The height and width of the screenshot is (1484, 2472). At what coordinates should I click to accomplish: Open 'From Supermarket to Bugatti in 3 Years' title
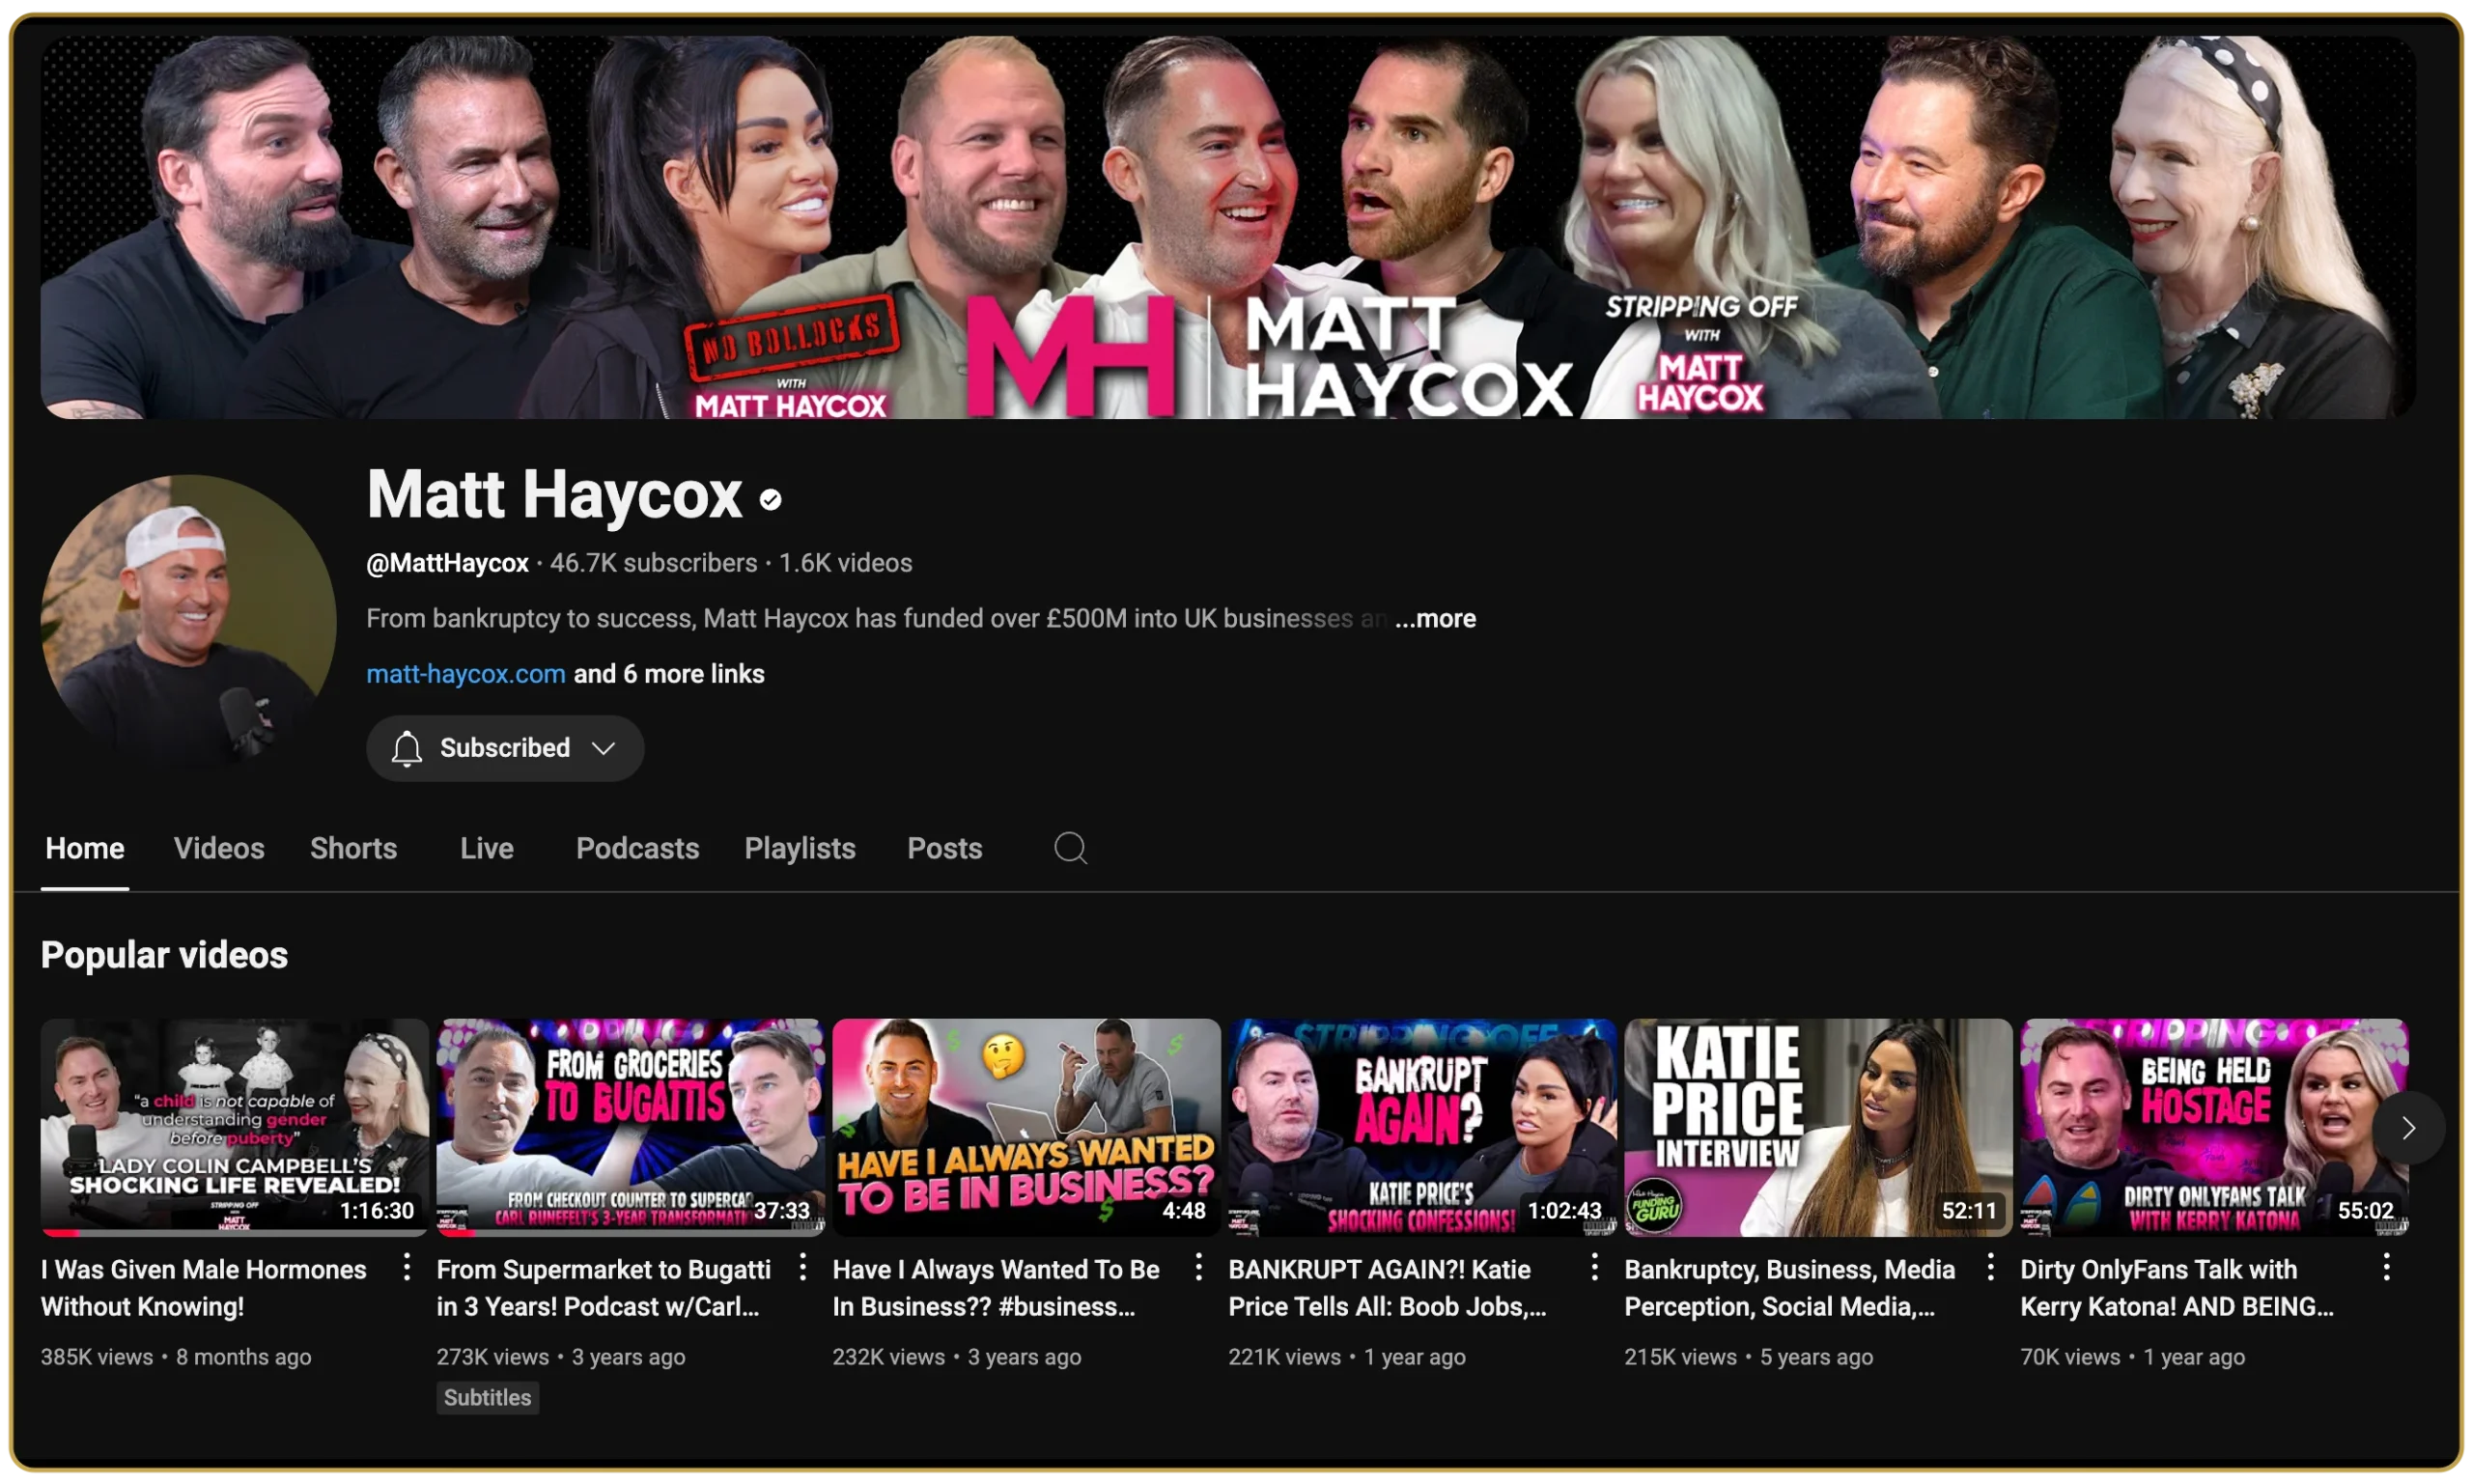[603, 1288]
